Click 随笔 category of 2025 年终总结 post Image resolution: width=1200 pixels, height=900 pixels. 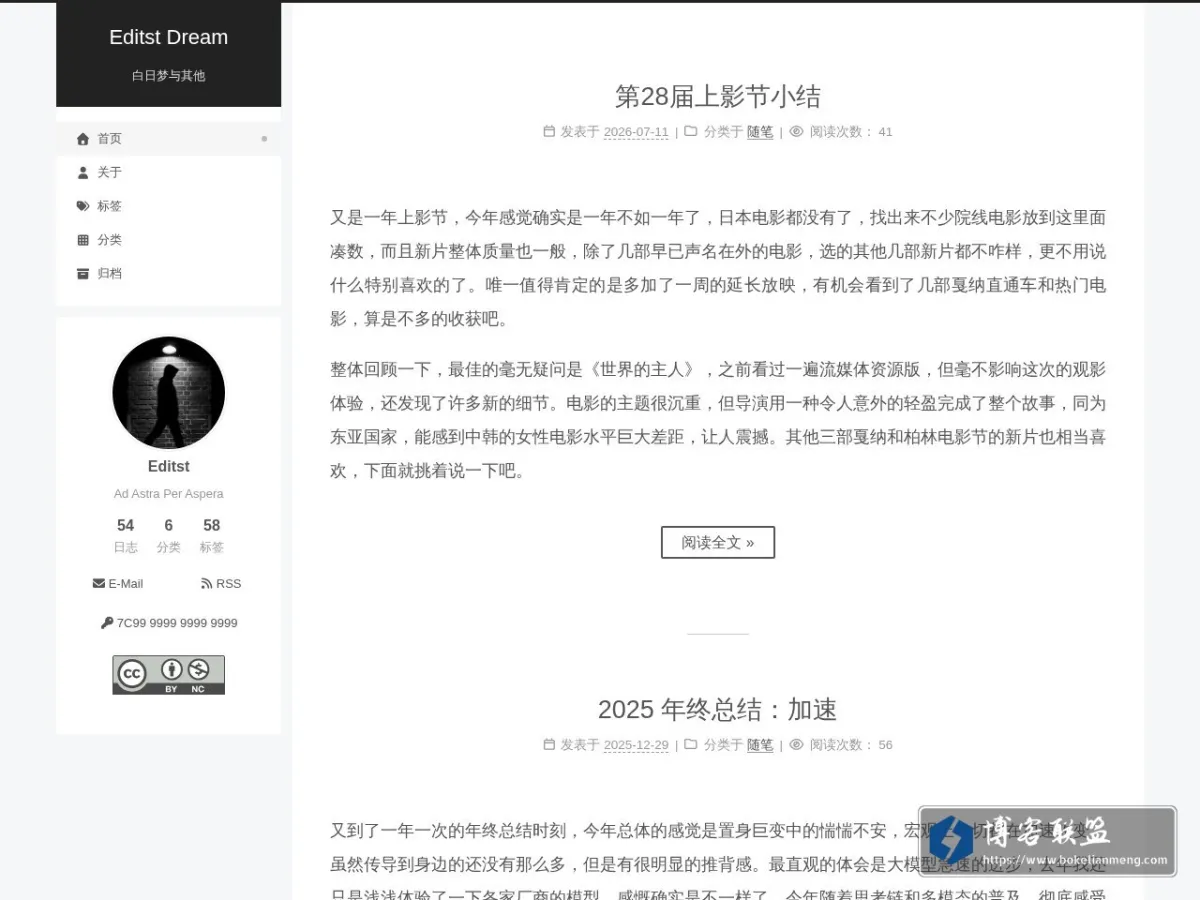pos(760,745)
